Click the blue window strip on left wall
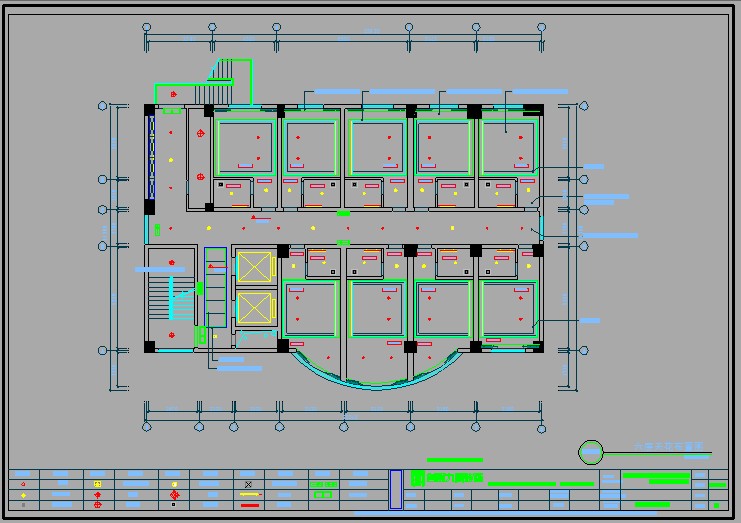Image resolution: width=741 pixels, height=523 pixels. point(151,157)
